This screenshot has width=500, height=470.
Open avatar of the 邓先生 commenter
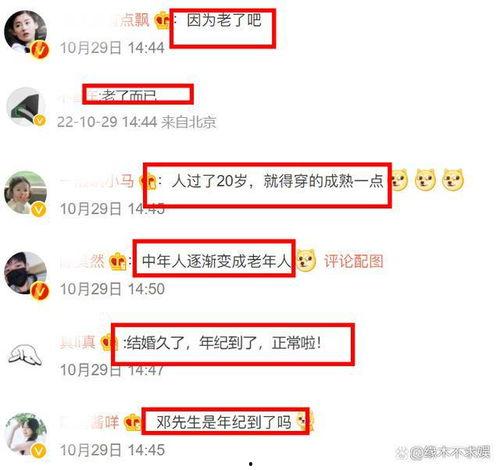coord(26,434)
